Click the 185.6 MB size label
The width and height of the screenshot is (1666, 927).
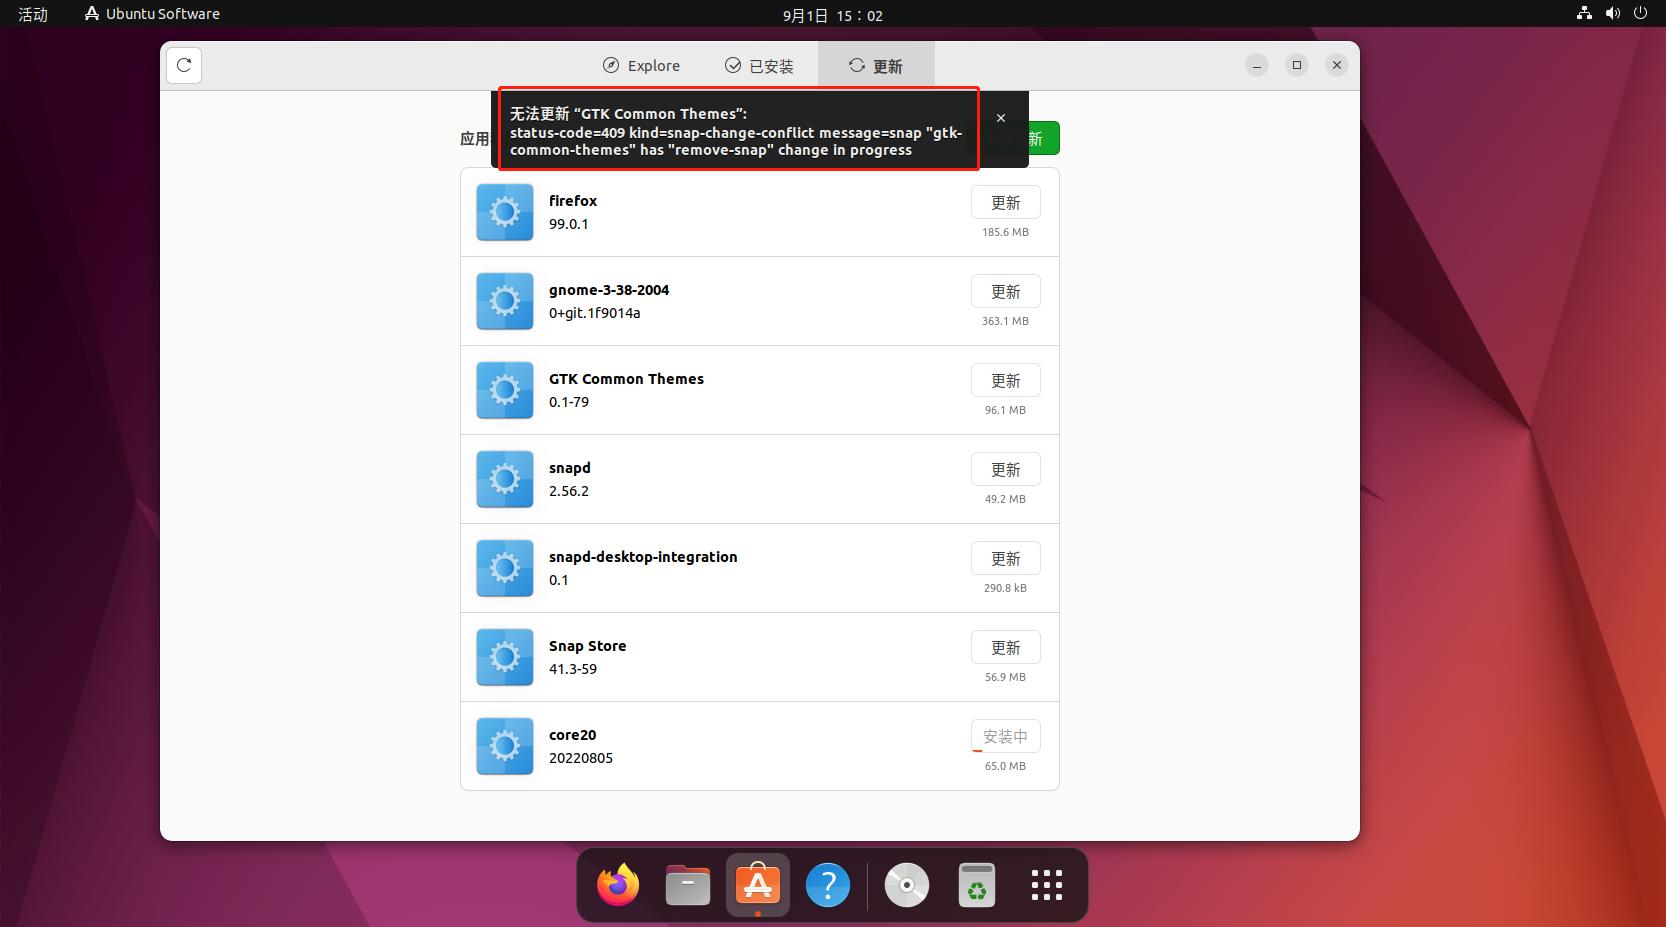[x=1005, y=232]
